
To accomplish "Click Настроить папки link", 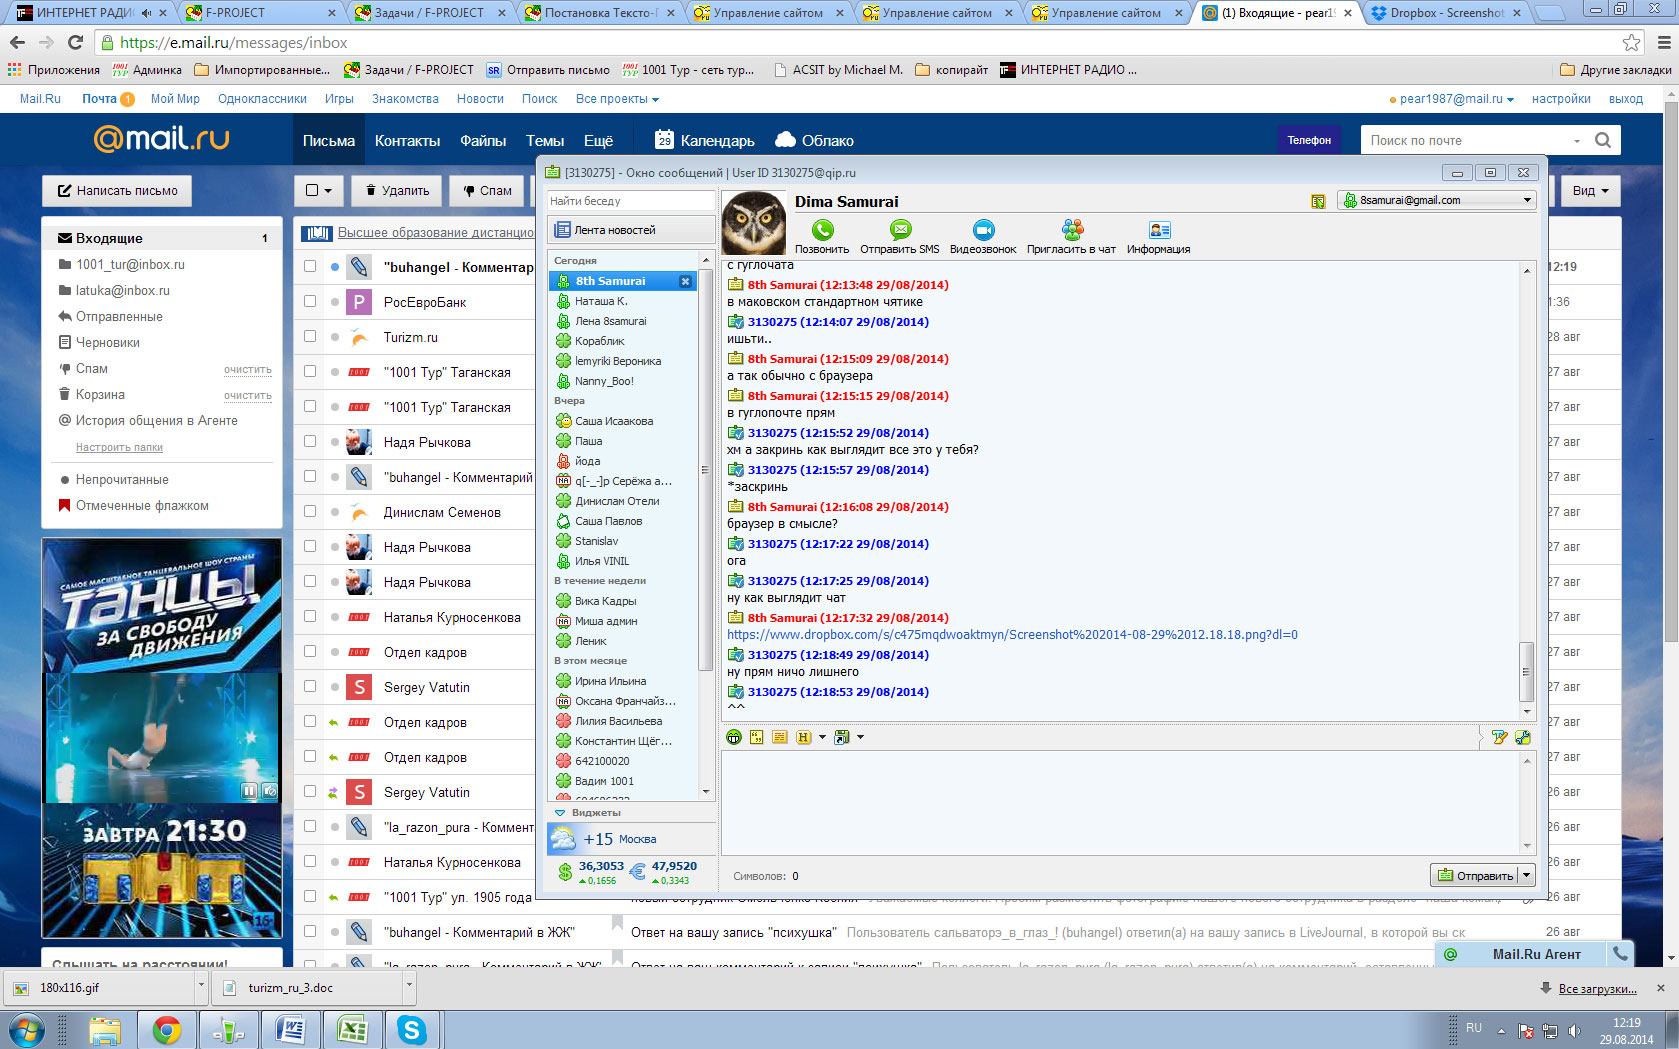I will coord(119,447).
